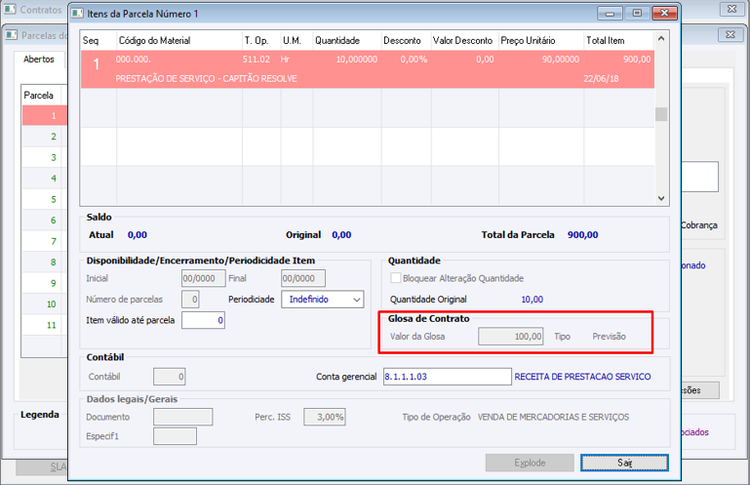Click the Quantidade Original value 10,00

[x=532, y=299]
